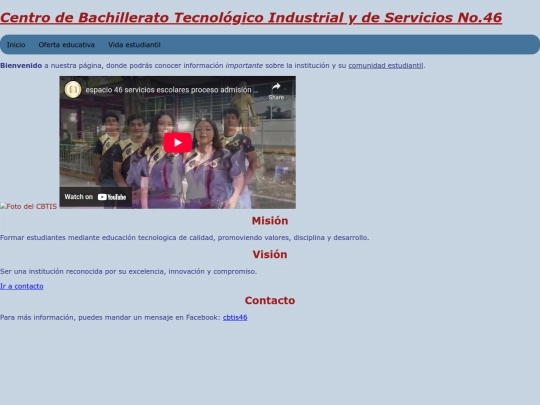
Task: Click the Misión heading
Action: tap(270, 221)
